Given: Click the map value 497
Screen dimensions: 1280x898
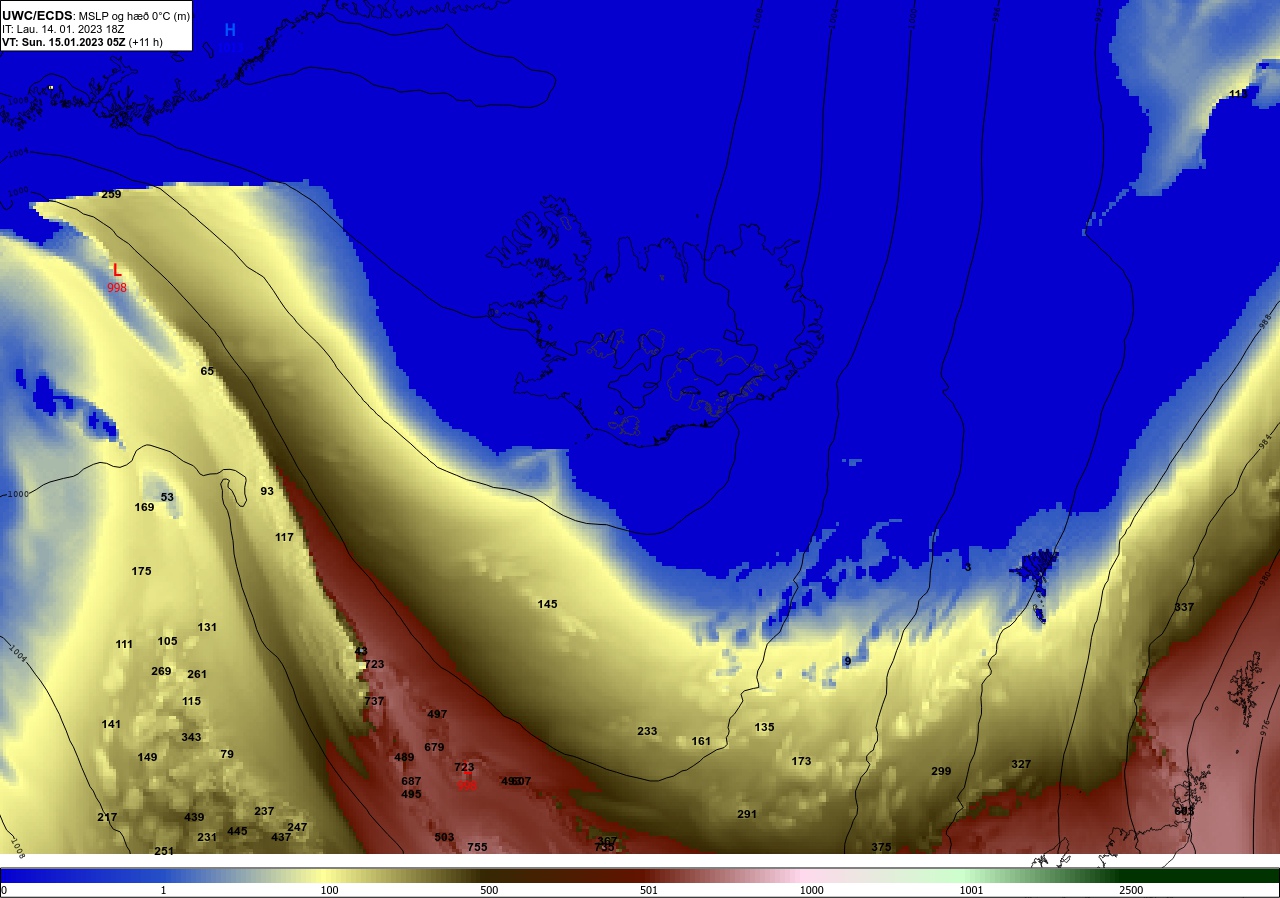Looking at the screenshot, I should [x=437, y=714].
